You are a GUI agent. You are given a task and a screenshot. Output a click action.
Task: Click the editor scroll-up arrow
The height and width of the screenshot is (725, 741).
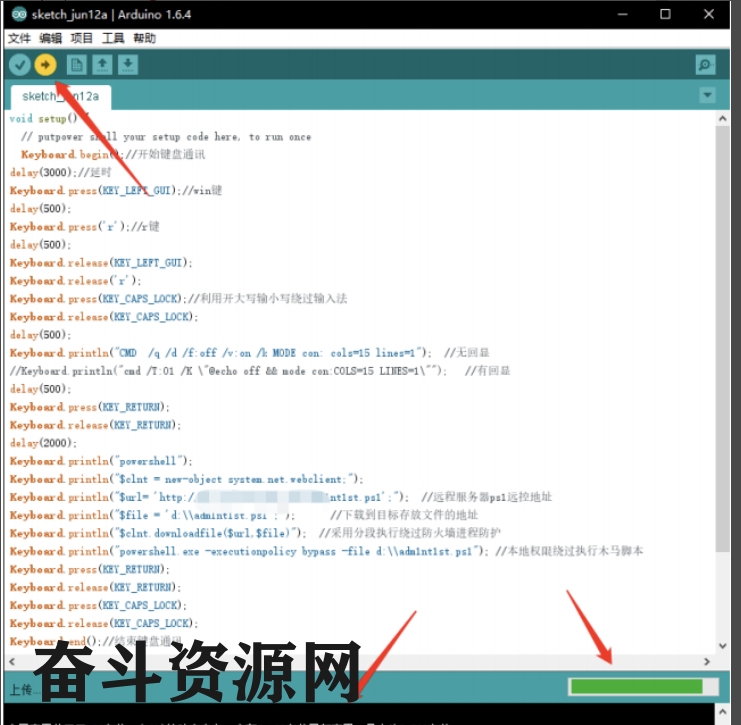(x=722, y=119)
